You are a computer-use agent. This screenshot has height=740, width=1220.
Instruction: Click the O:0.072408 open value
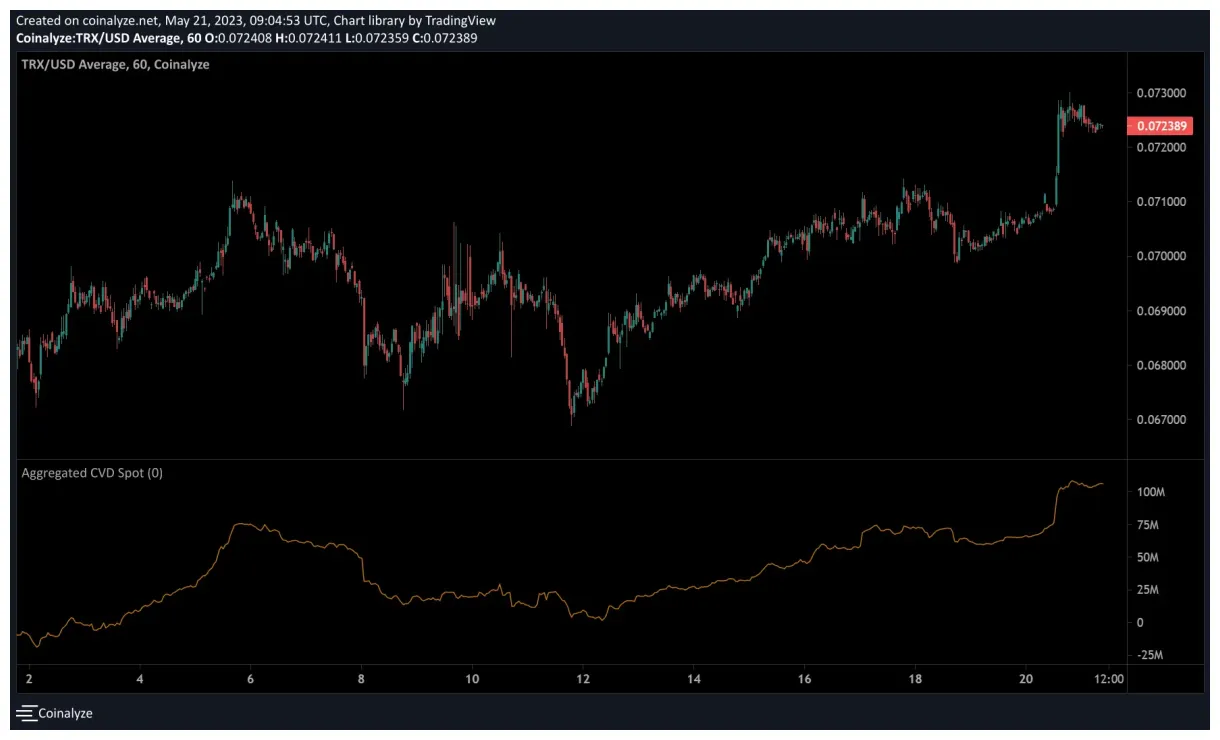coord(237,38)
